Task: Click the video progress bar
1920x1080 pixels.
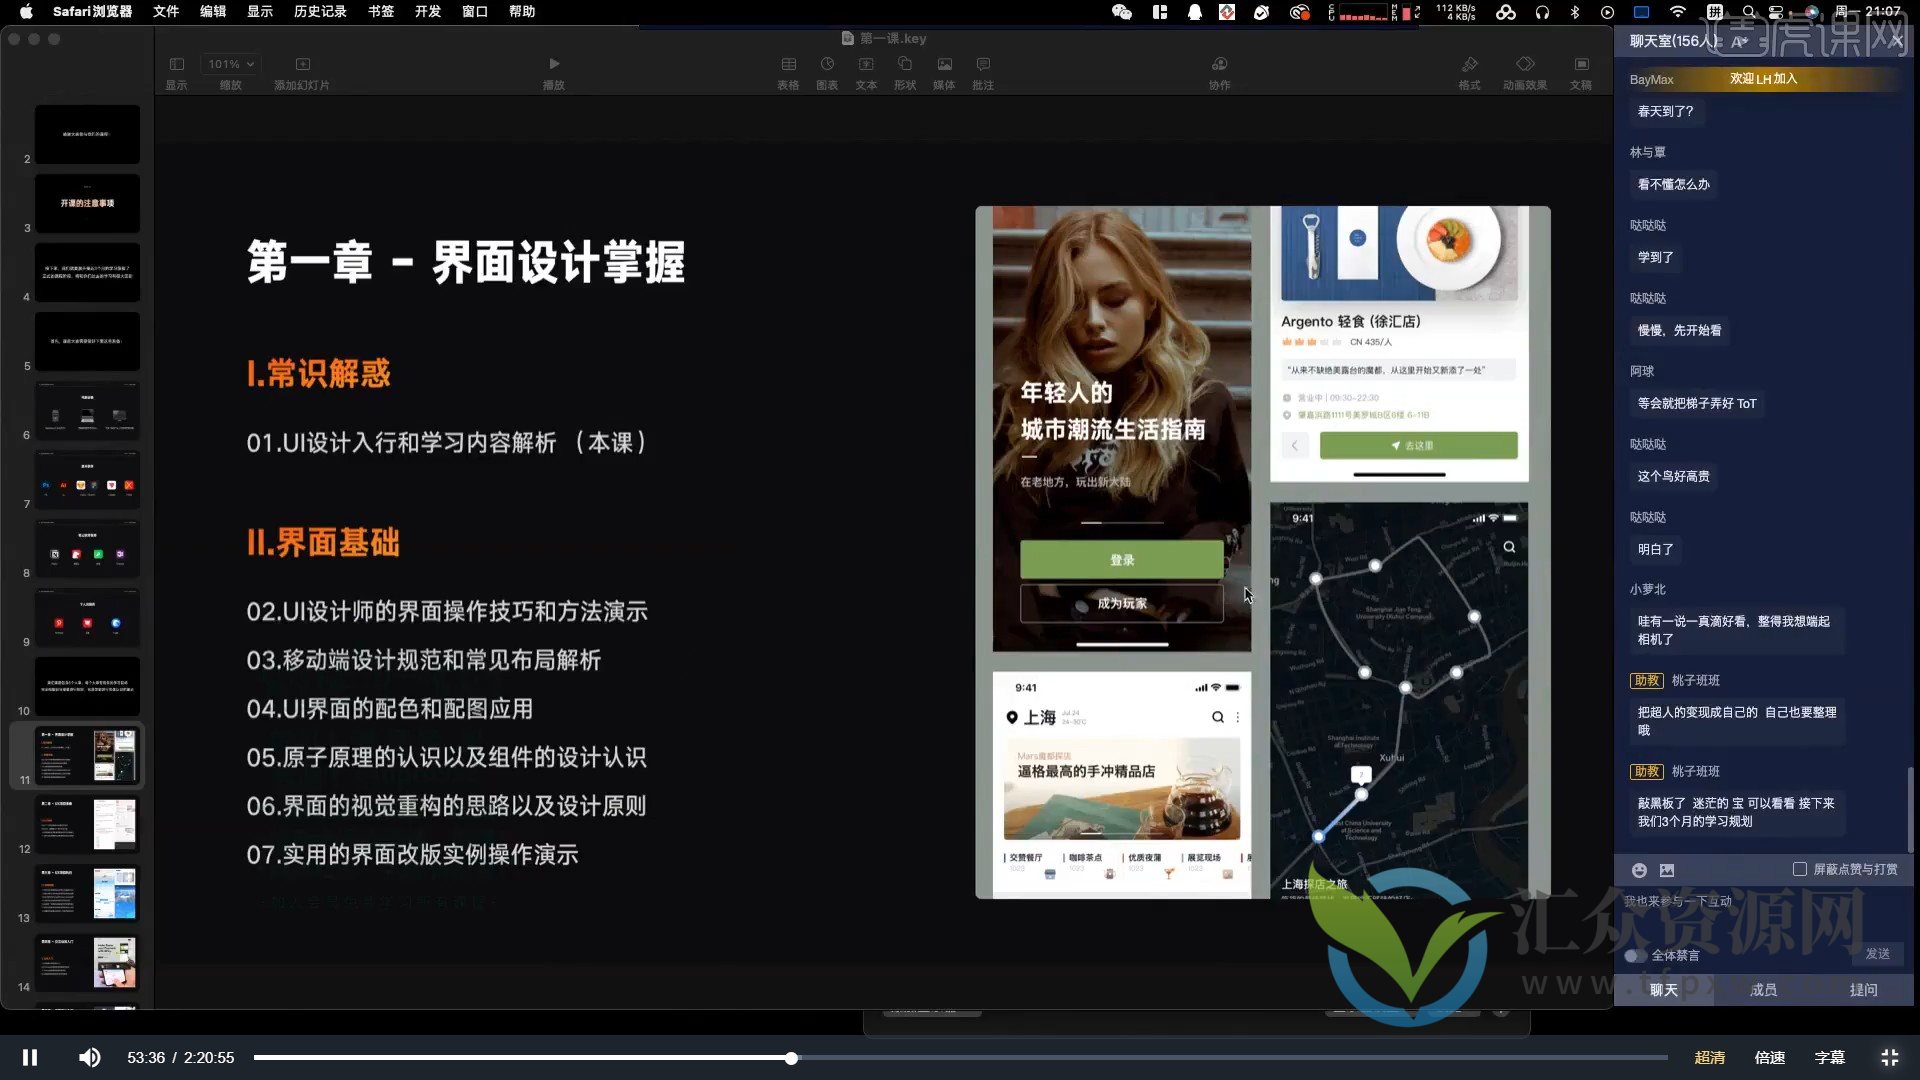Action: [x=790, y=1057]
